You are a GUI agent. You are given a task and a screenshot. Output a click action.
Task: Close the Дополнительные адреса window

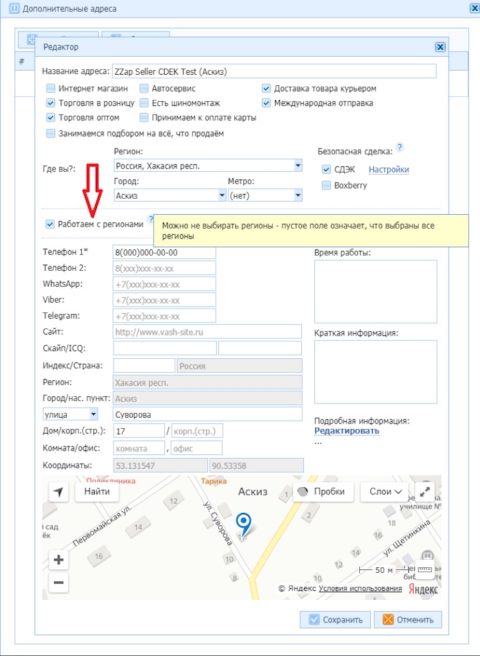(x=476, y=9)
